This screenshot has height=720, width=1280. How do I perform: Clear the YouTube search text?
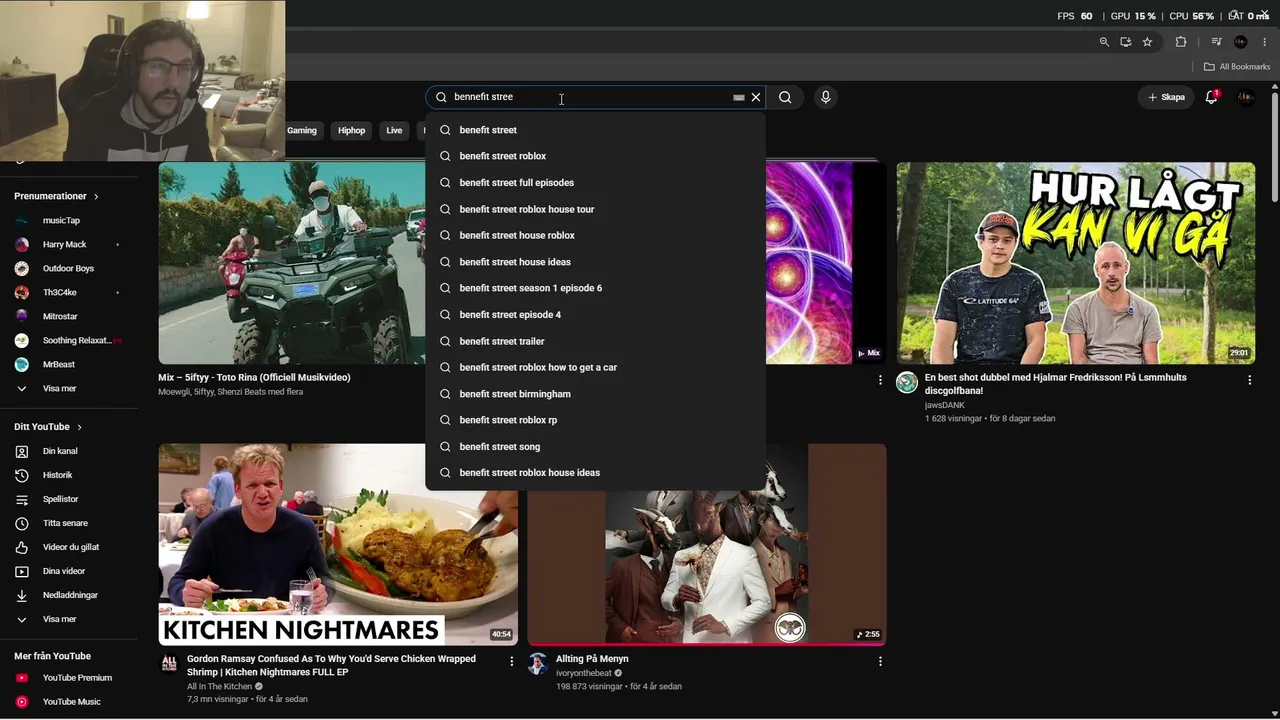(756, 97)
